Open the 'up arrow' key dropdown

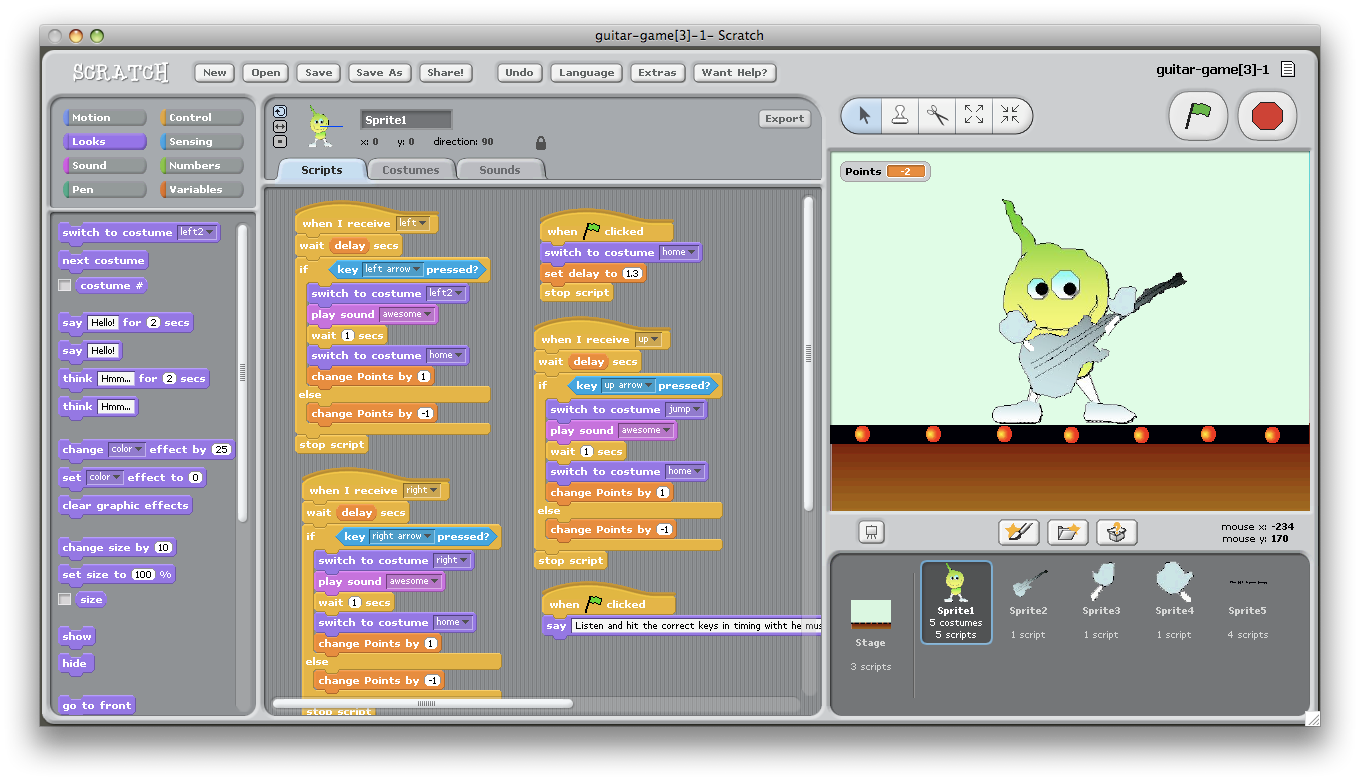click(627, 385)
